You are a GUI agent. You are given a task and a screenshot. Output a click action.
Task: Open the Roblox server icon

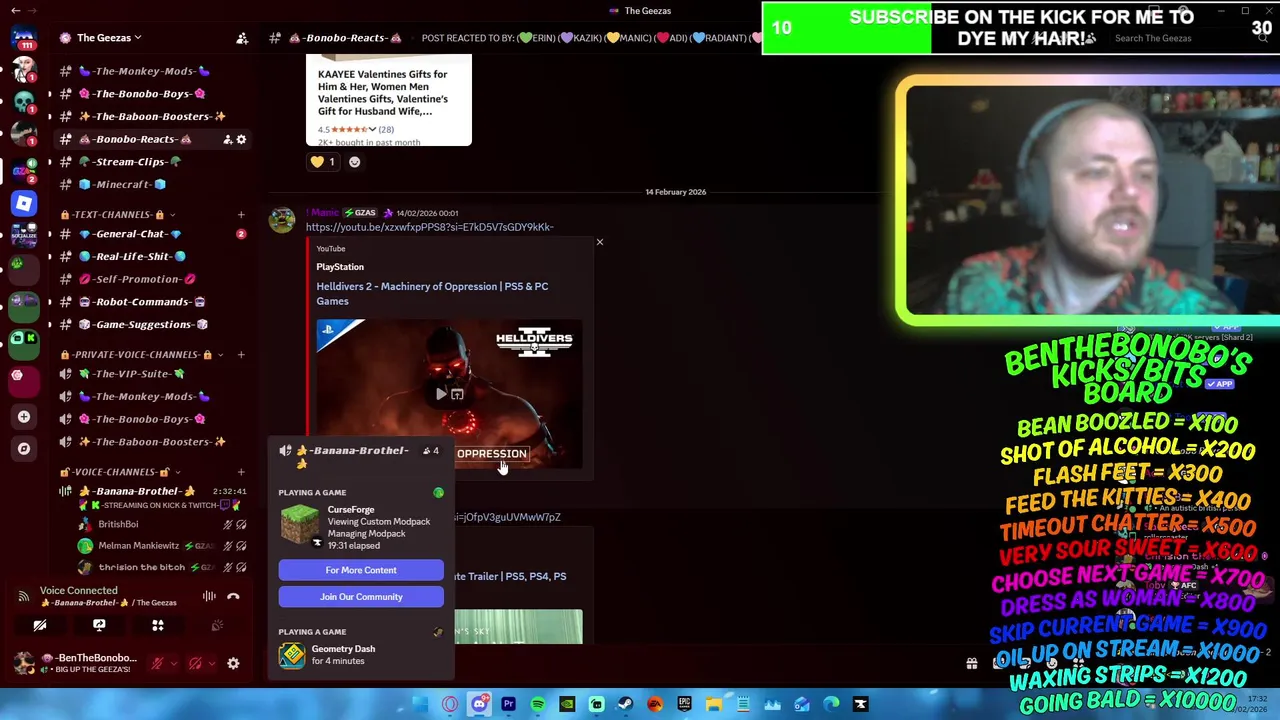click(x=24, y=204)
